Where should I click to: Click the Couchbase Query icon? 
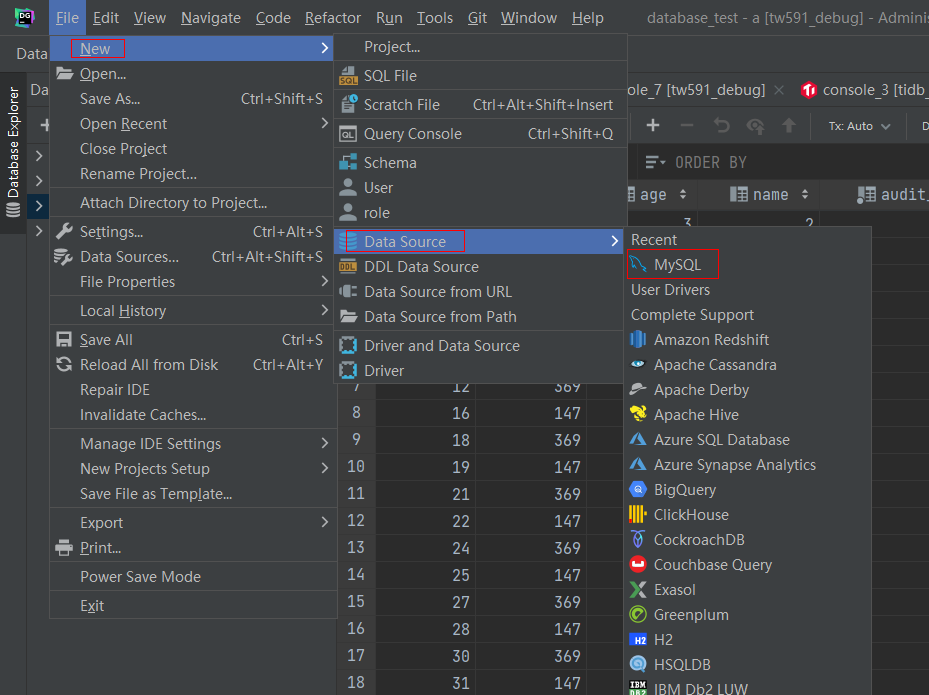tap(638, 564)
